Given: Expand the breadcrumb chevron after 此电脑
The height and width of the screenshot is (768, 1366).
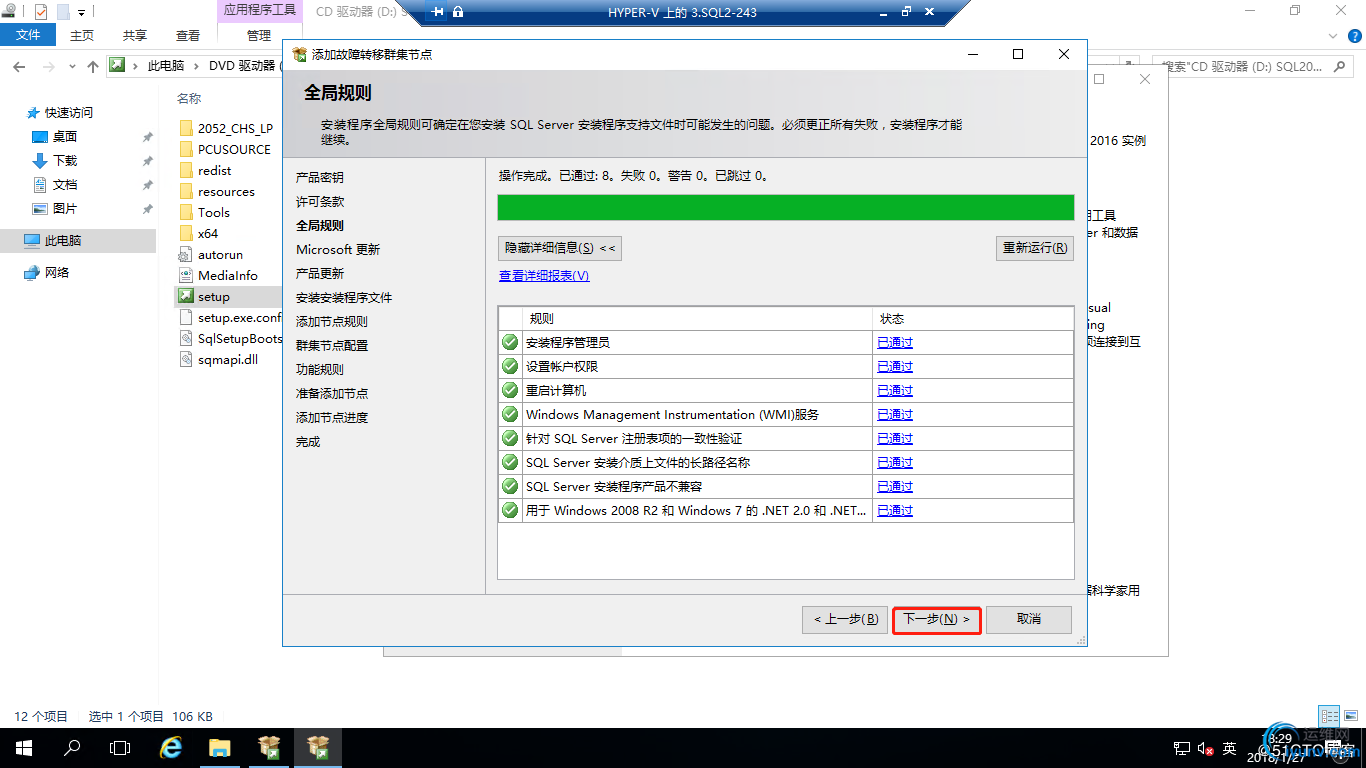Looking at the screenshot, I should [196, 66].
